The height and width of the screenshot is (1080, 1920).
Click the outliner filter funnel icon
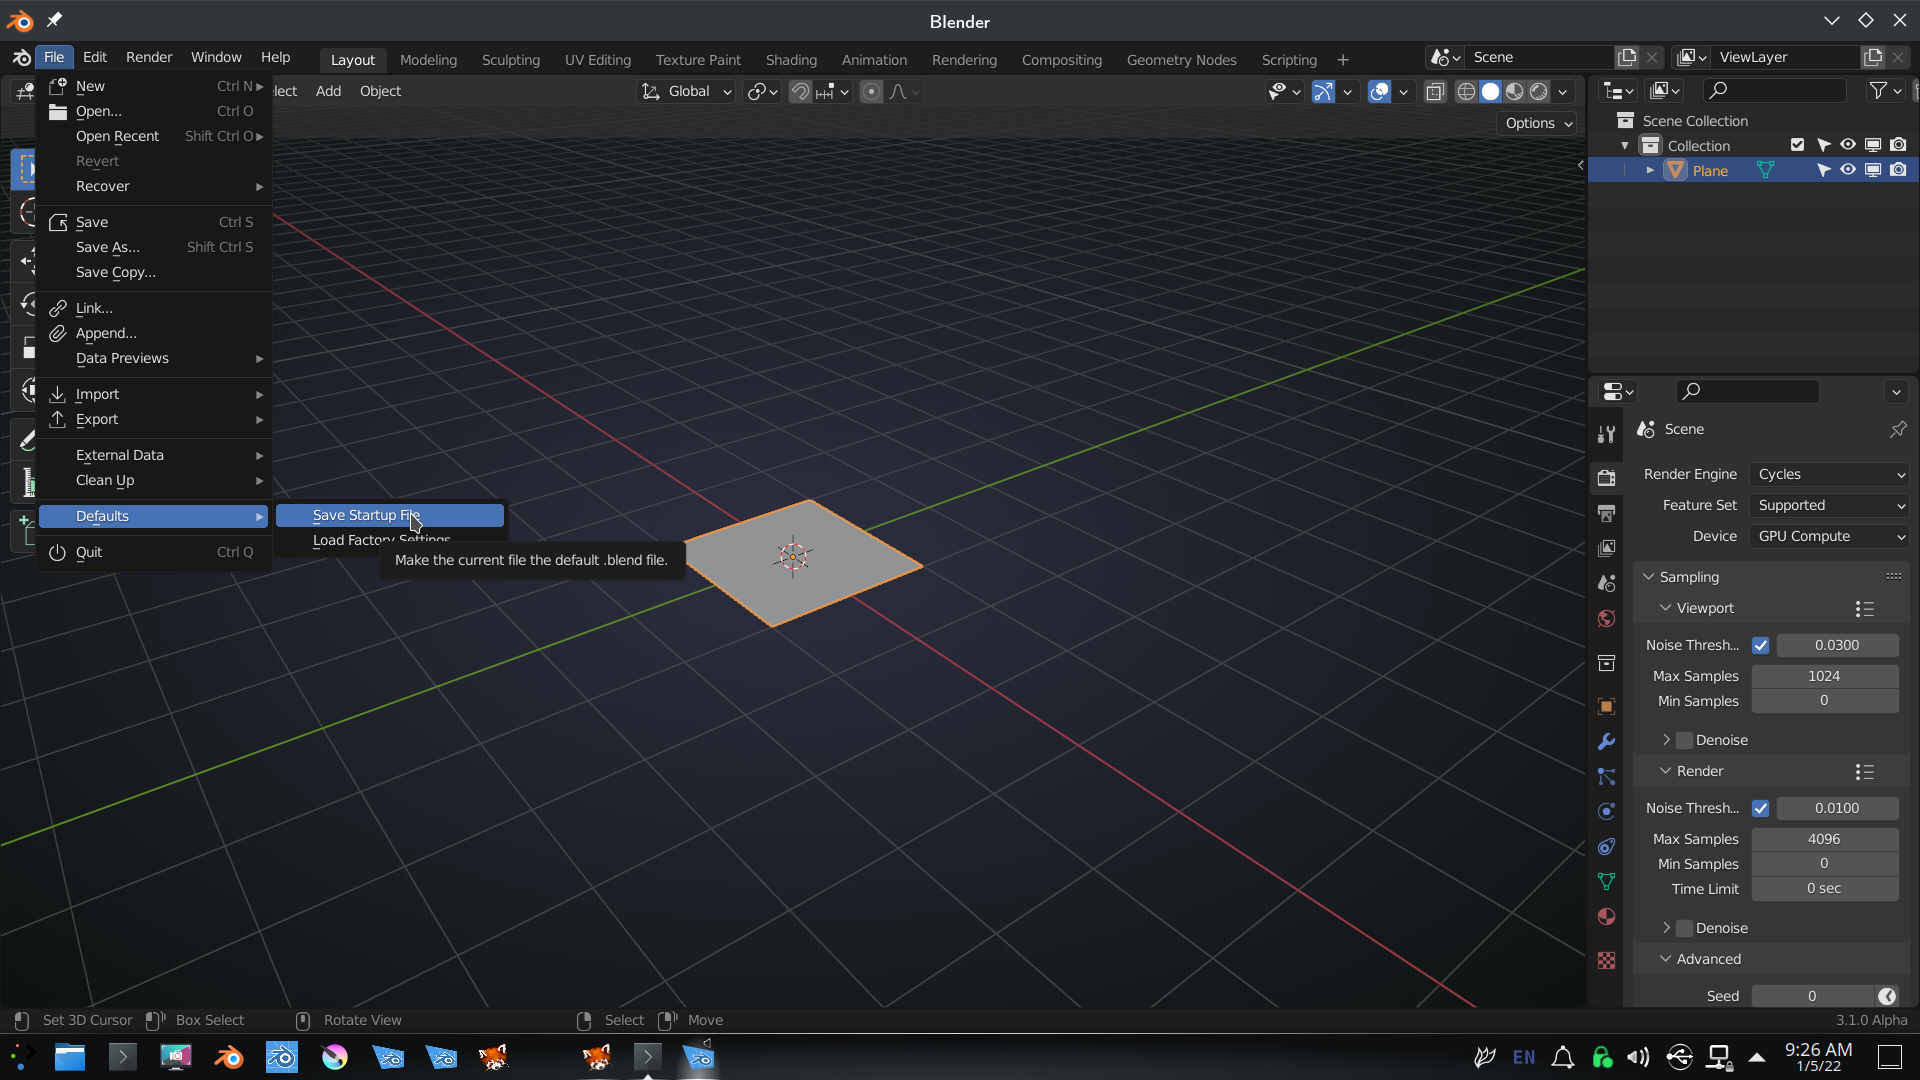click(x=1878, y=91)
